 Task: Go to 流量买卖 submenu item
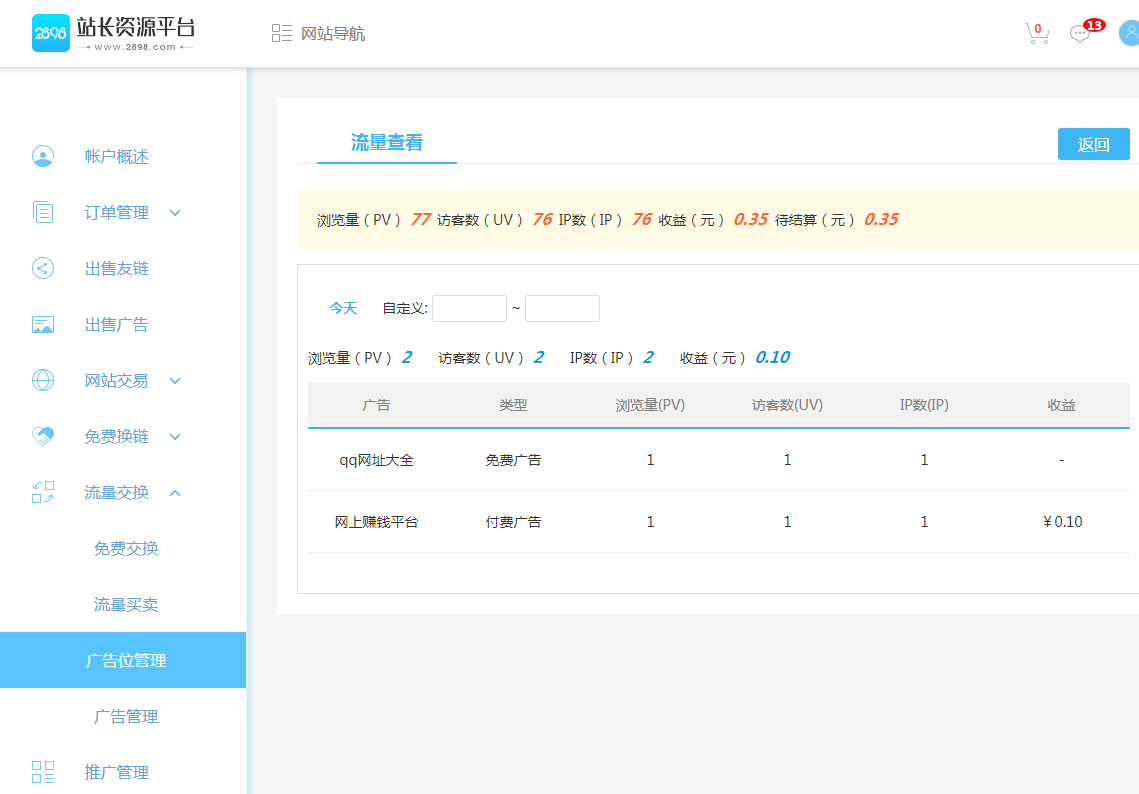click(x=126, y=604)
